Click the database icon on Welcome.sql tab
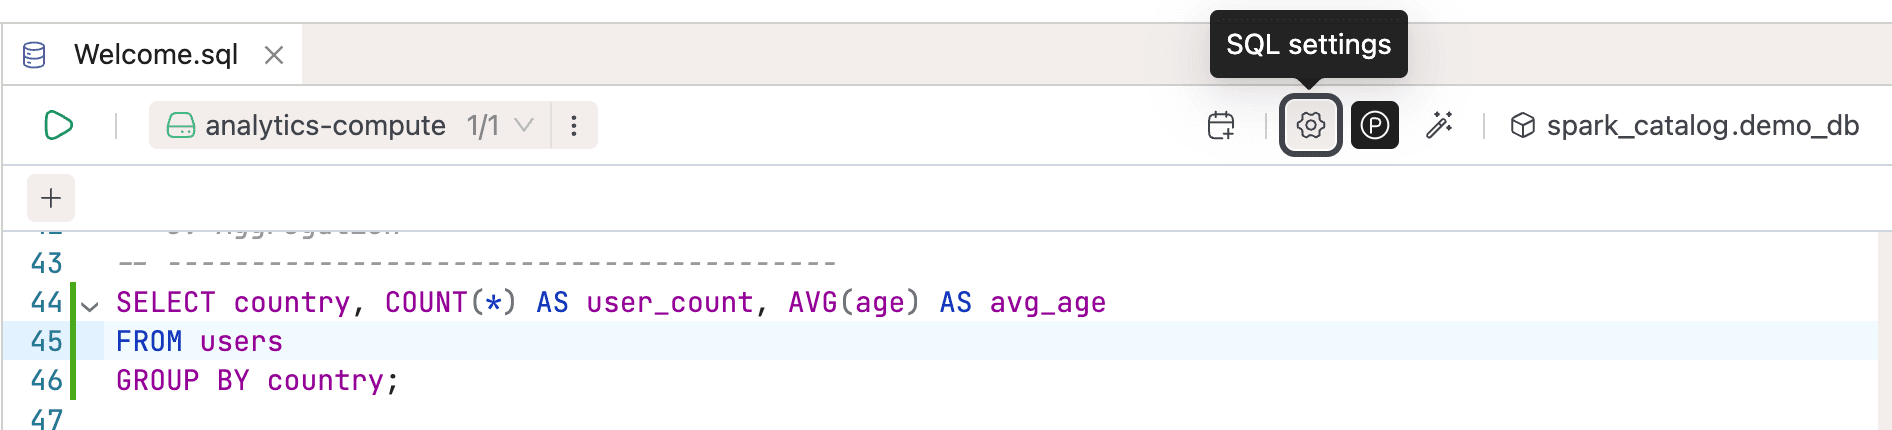The width and height of the screenshot is (1892, 430). (x=34, y=55)
